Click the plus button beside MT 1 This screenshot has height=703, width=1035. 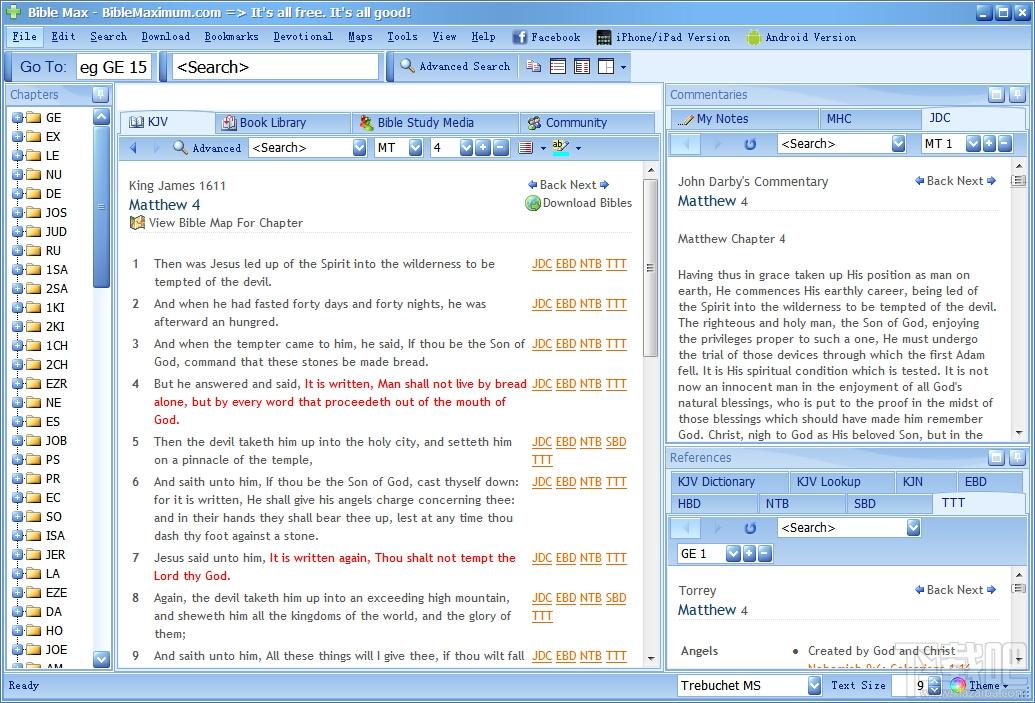989,143
